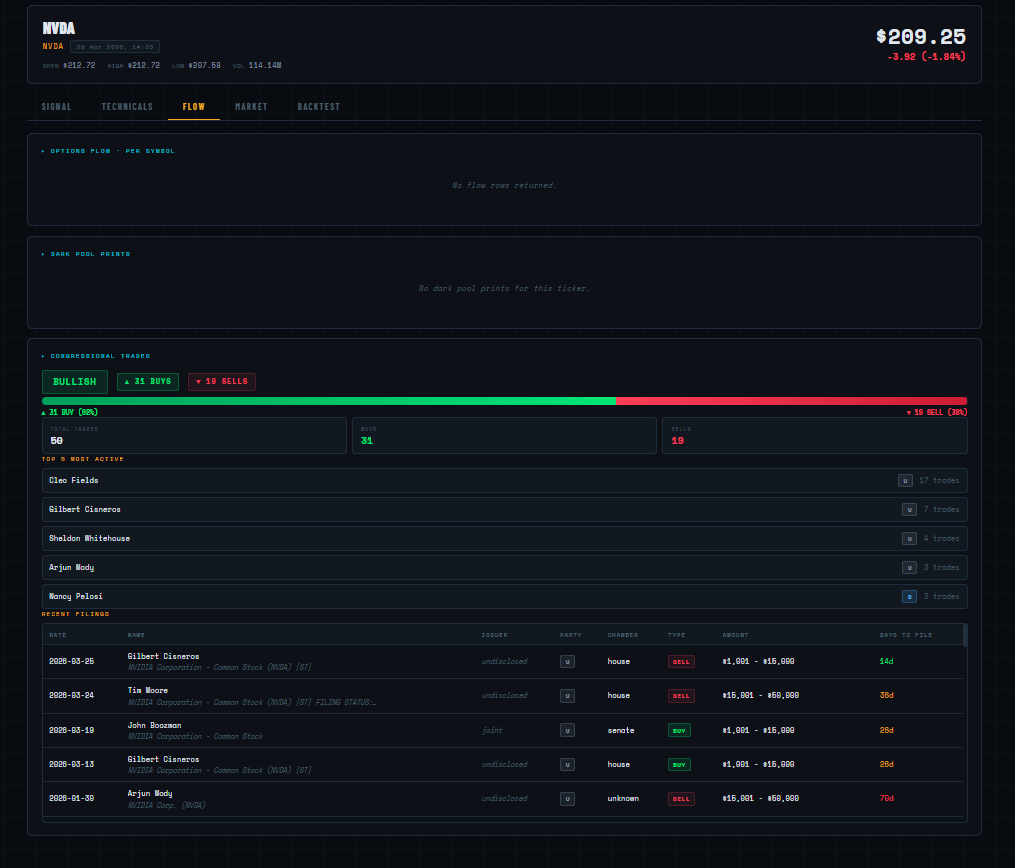
Task: Click the 17 trades count for Cleo Fields
Action: tap(939, 480)
